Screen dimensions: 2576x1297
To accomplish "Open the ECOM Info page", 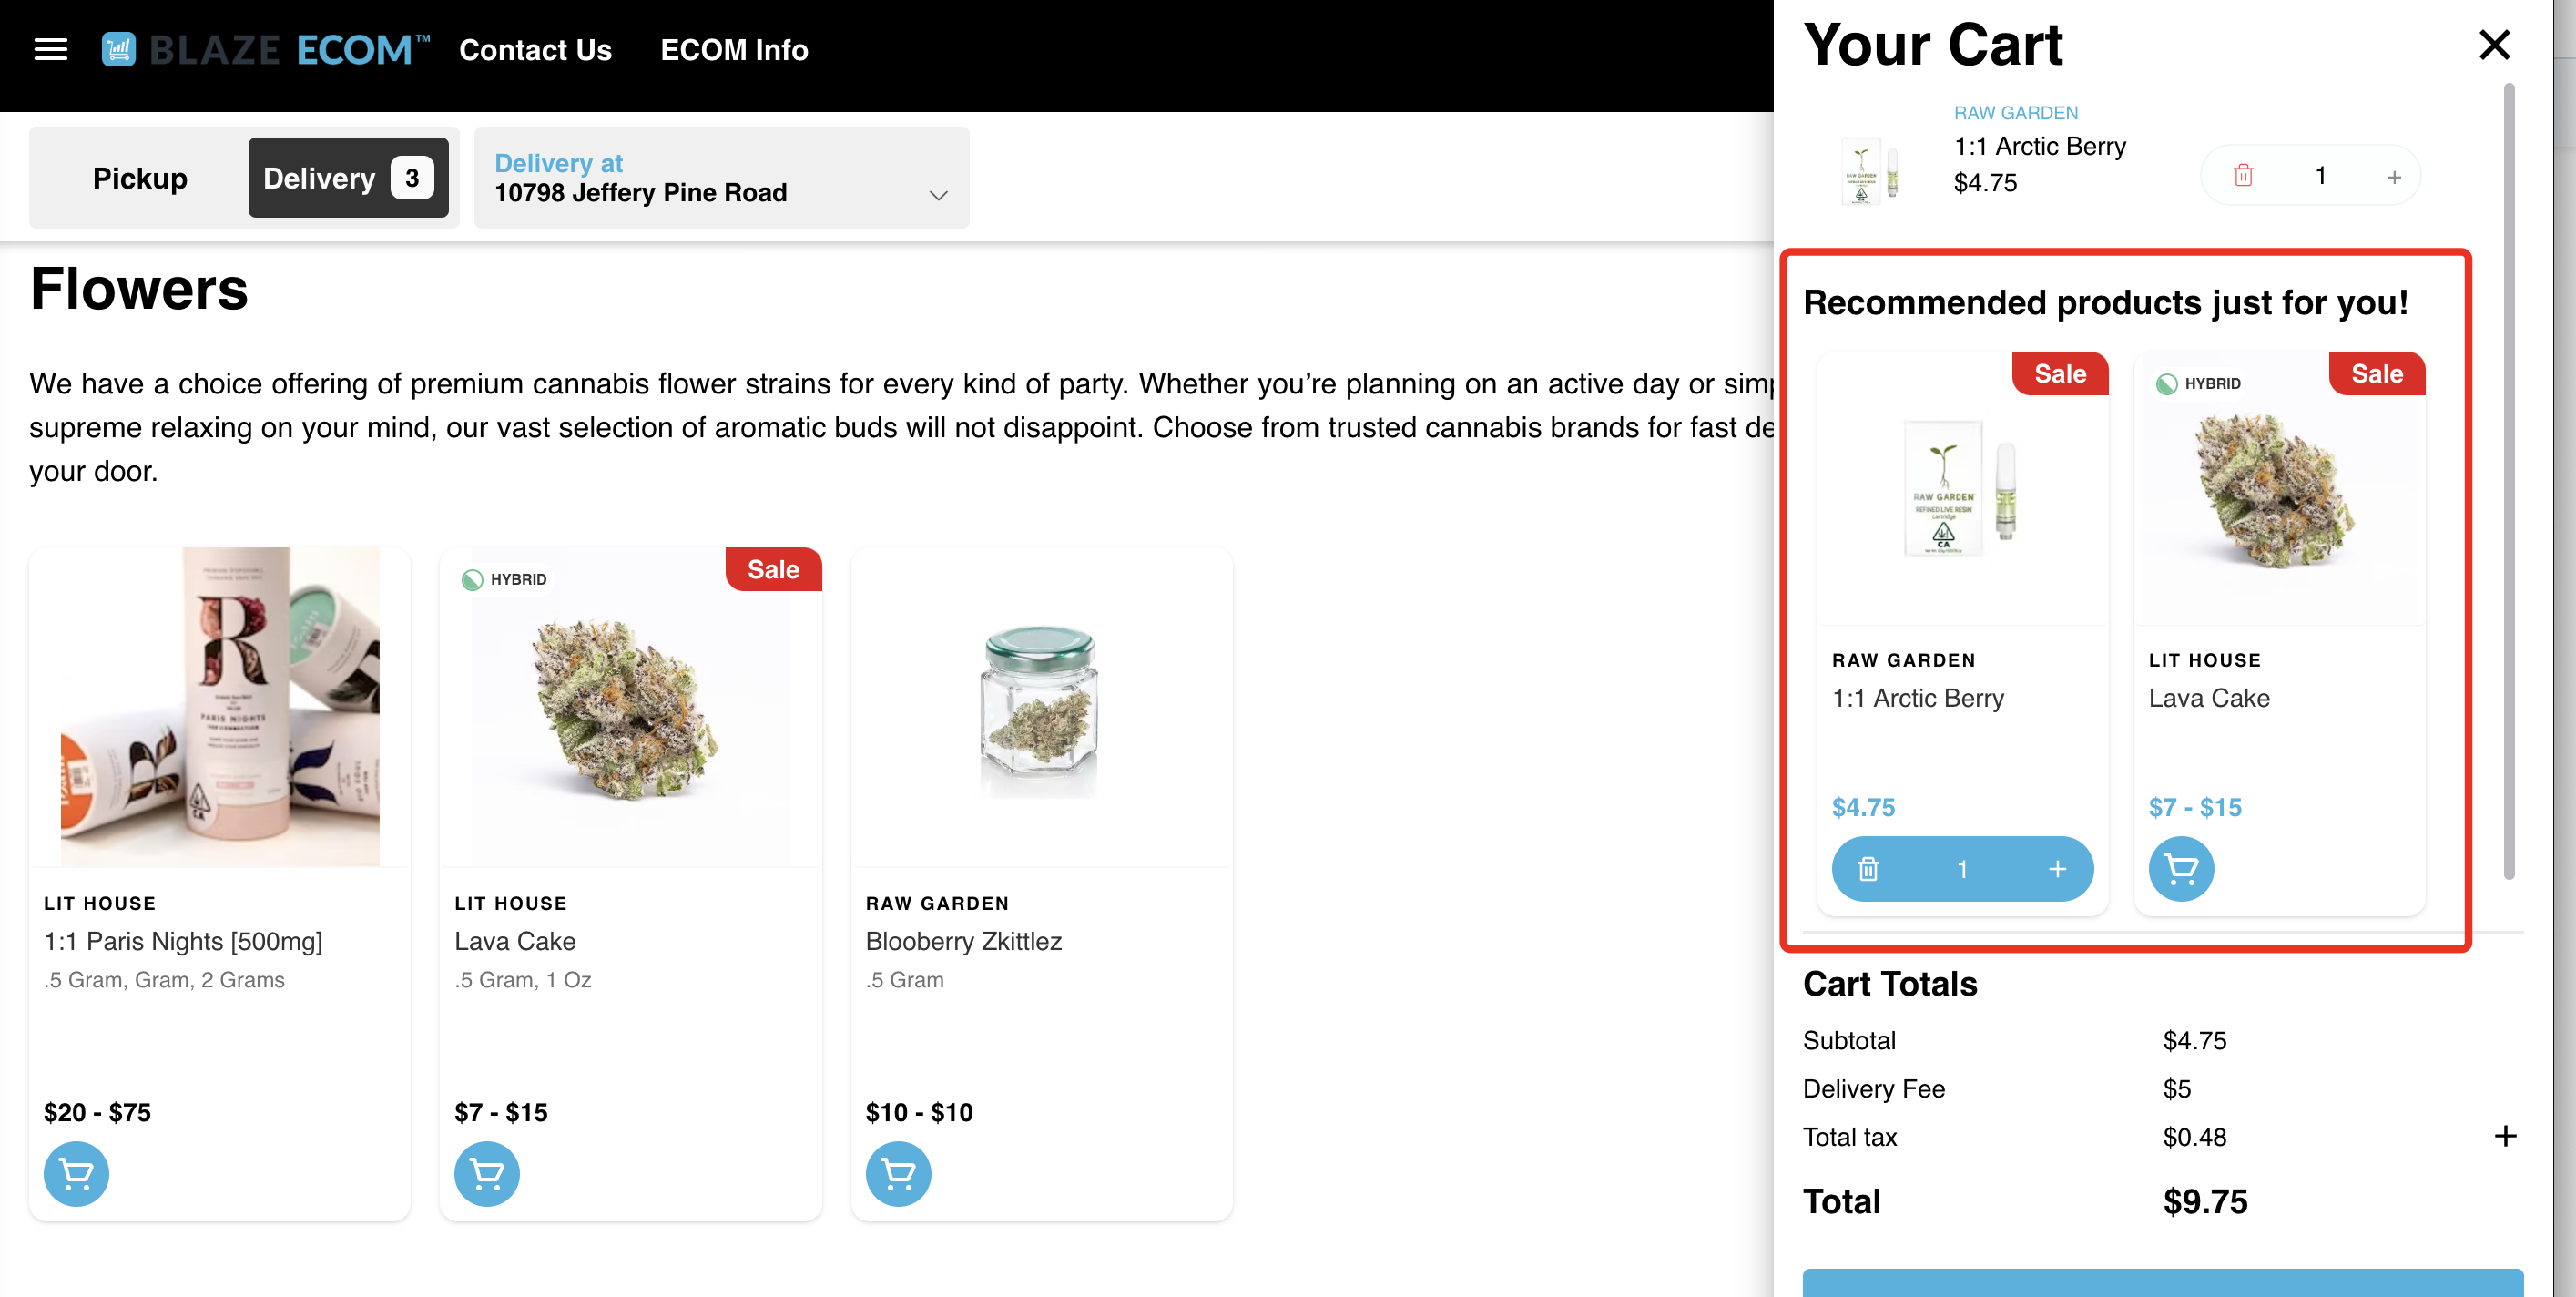I will [x=734, y=49].
